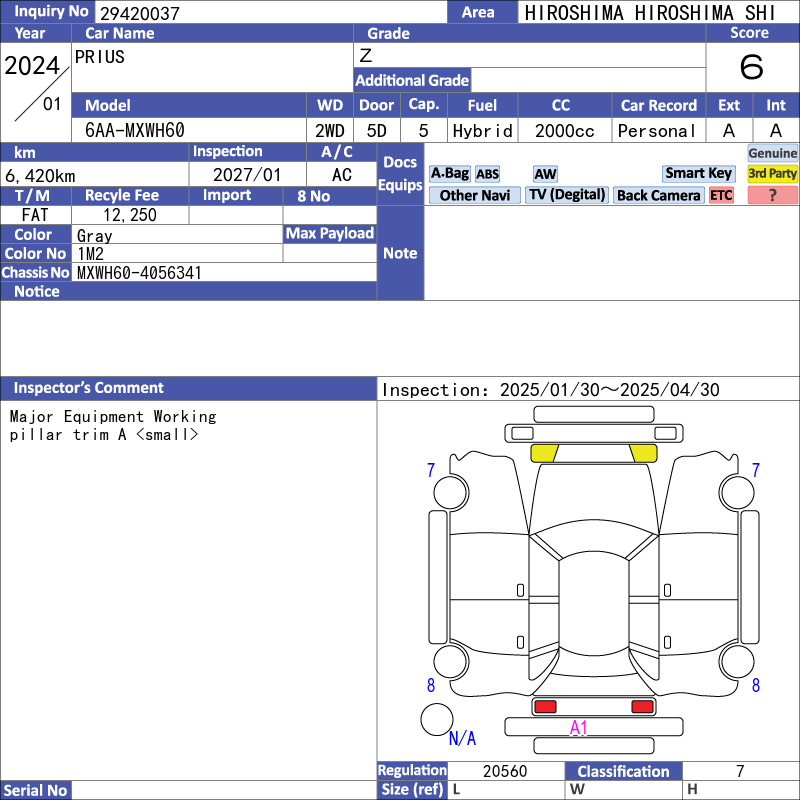Click the left yellow headlight on diagram

[544, 453]
